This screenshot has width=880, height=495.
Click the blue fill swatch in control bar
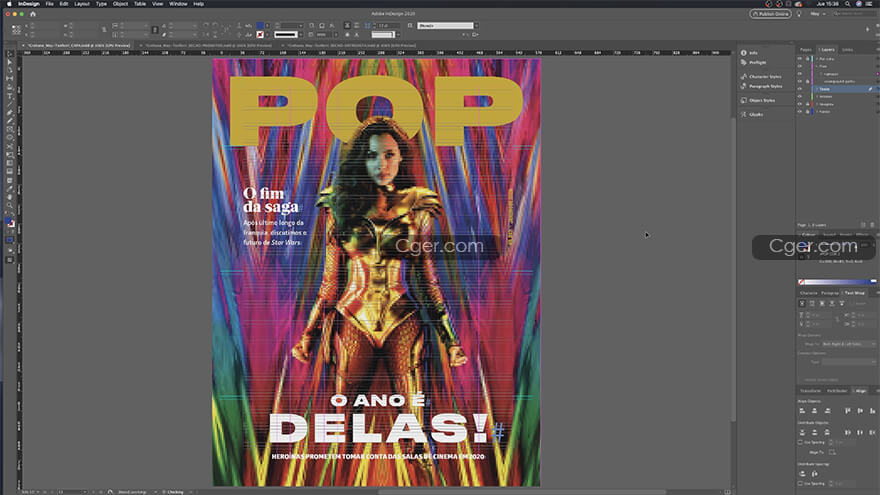[x=260, y=26]
